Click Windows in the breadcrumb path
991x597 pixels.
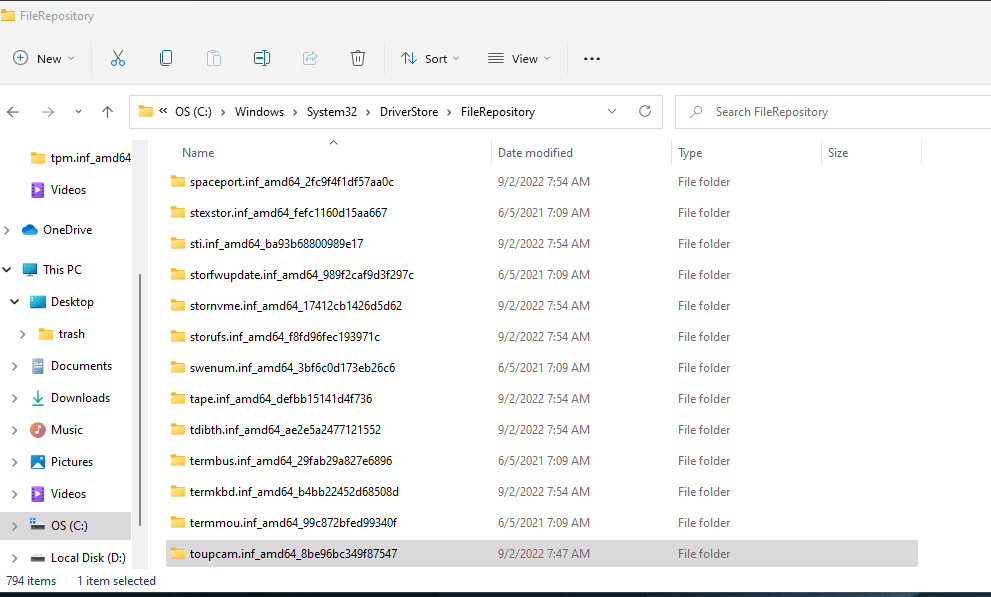pos(259,112)
